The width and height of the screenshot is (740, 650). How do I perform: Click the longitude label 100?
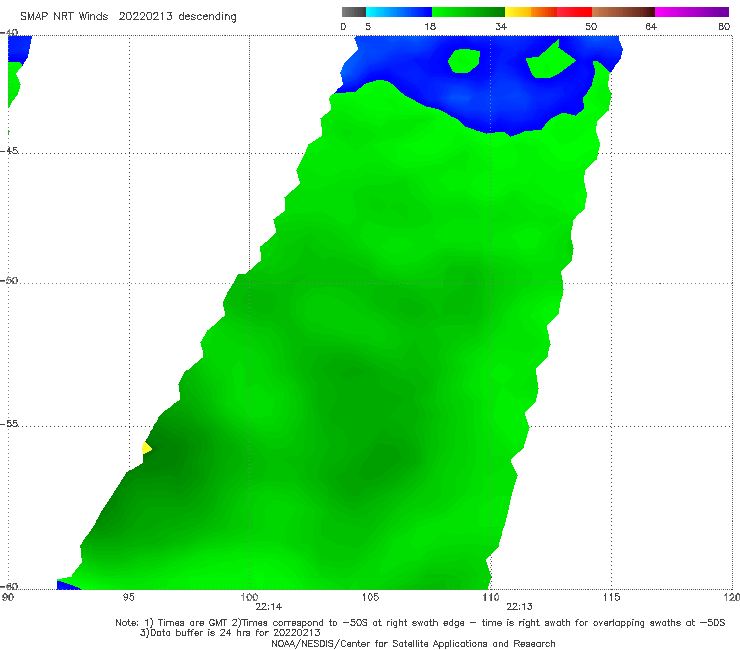pos(249,598)
